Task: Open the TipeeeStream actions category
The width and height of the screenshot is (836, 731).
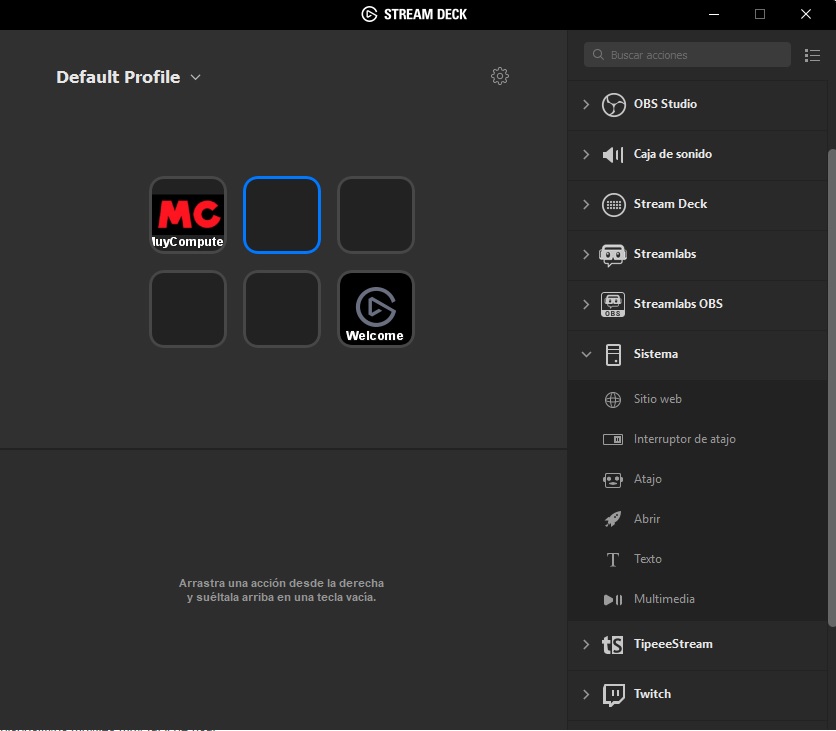Action: [x=672, y=644]
